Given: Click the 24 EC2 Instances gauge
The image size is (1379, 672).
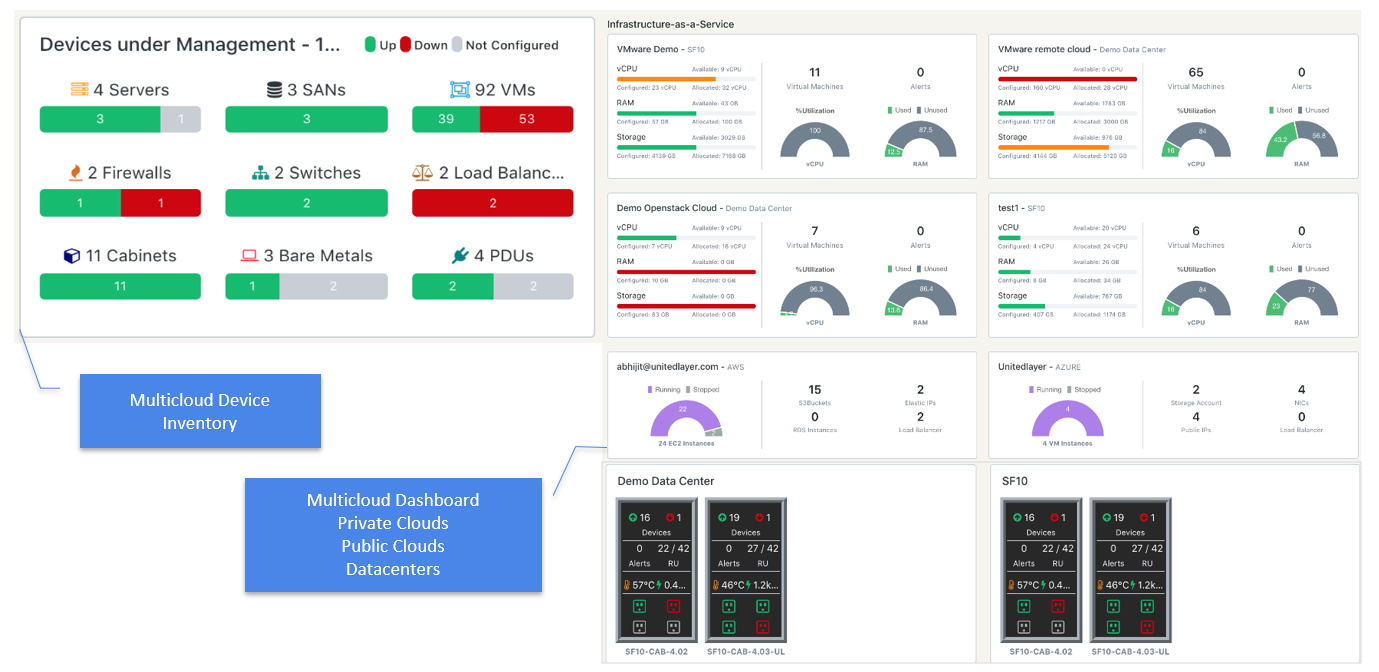Looking at the screenshot, I should point(685,418).
